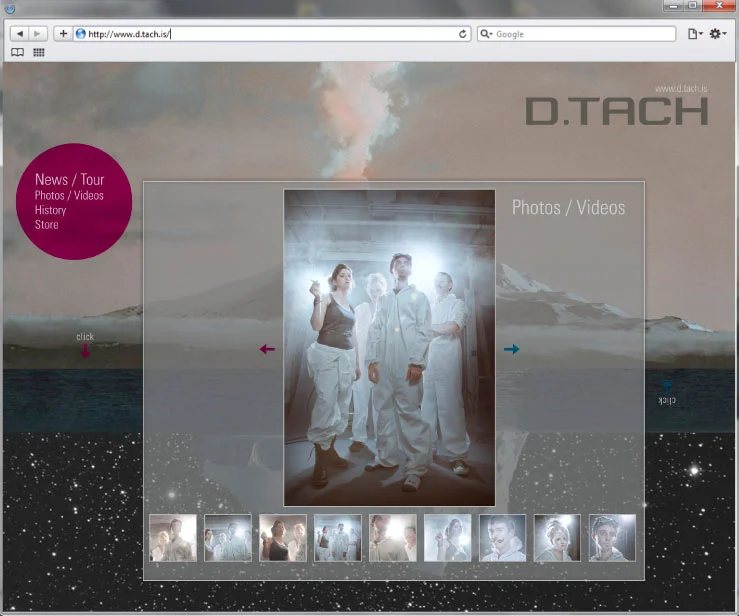
Task: Show previous photo with the magenta left arrow
Action: 267,349
